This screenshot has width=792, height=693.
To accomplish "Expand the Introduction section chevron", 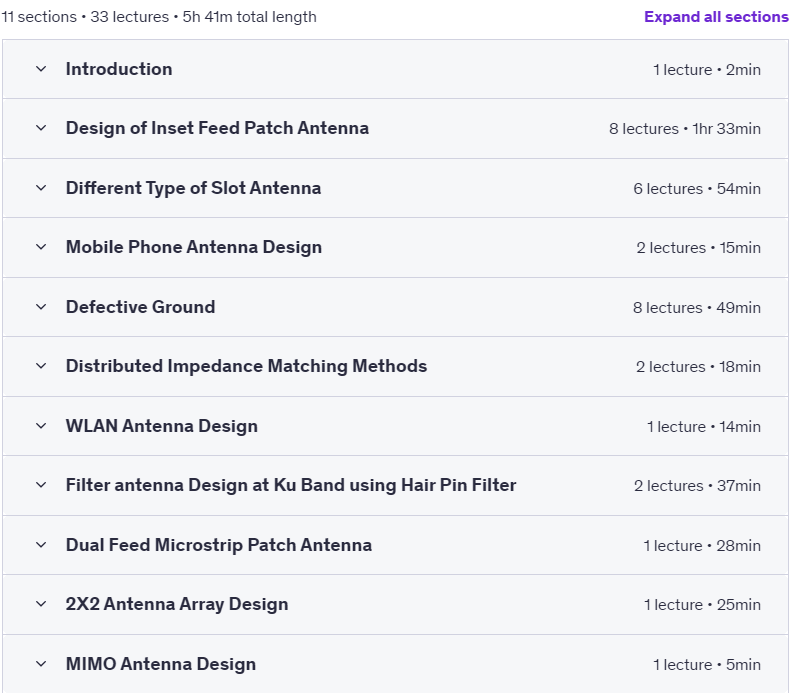I will click(x=41, y=69).
